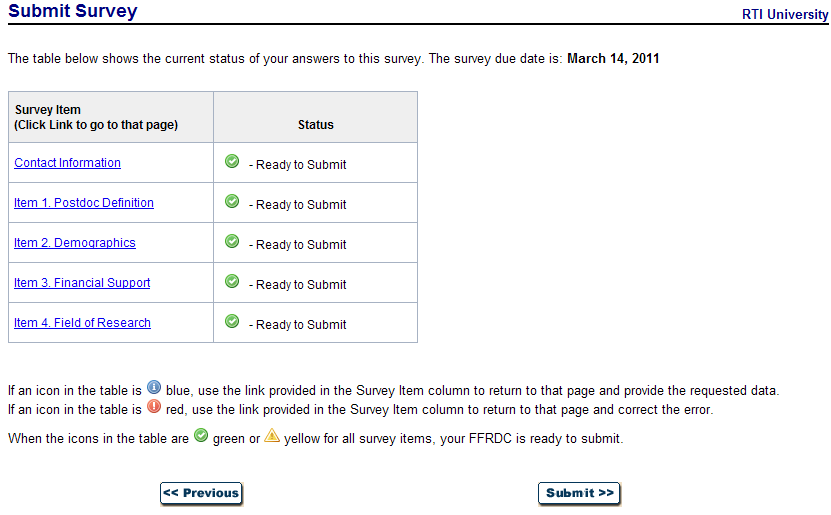Viewport: 831px width, 515px height.
Task: Click the green check icon for Contact Information
Action: [x=232, y=161]
